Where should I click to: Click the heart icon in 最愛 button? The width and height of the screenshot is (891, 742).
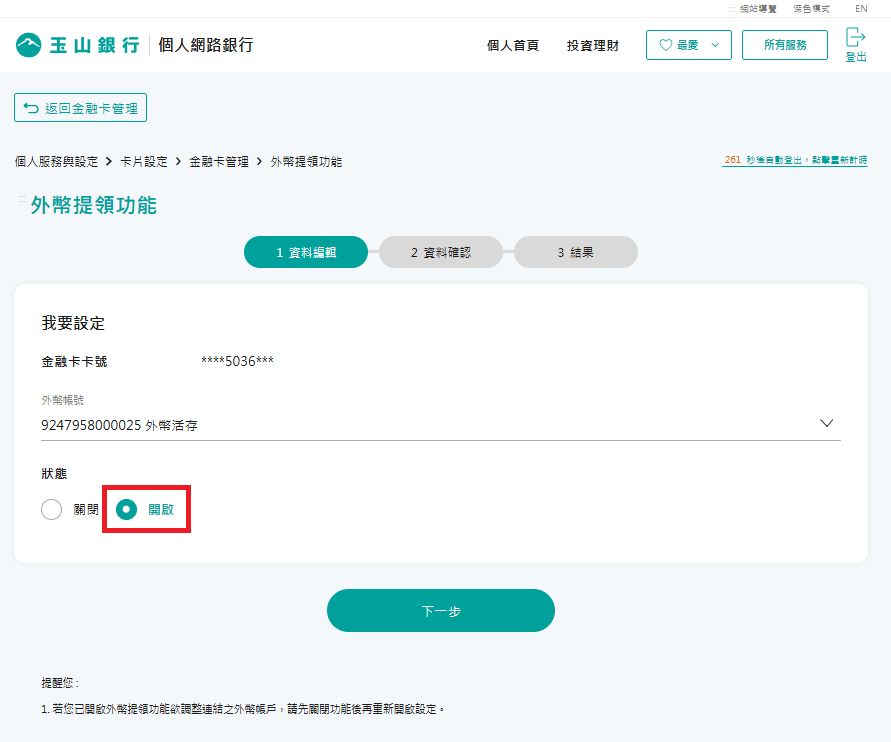click(665, 45)
